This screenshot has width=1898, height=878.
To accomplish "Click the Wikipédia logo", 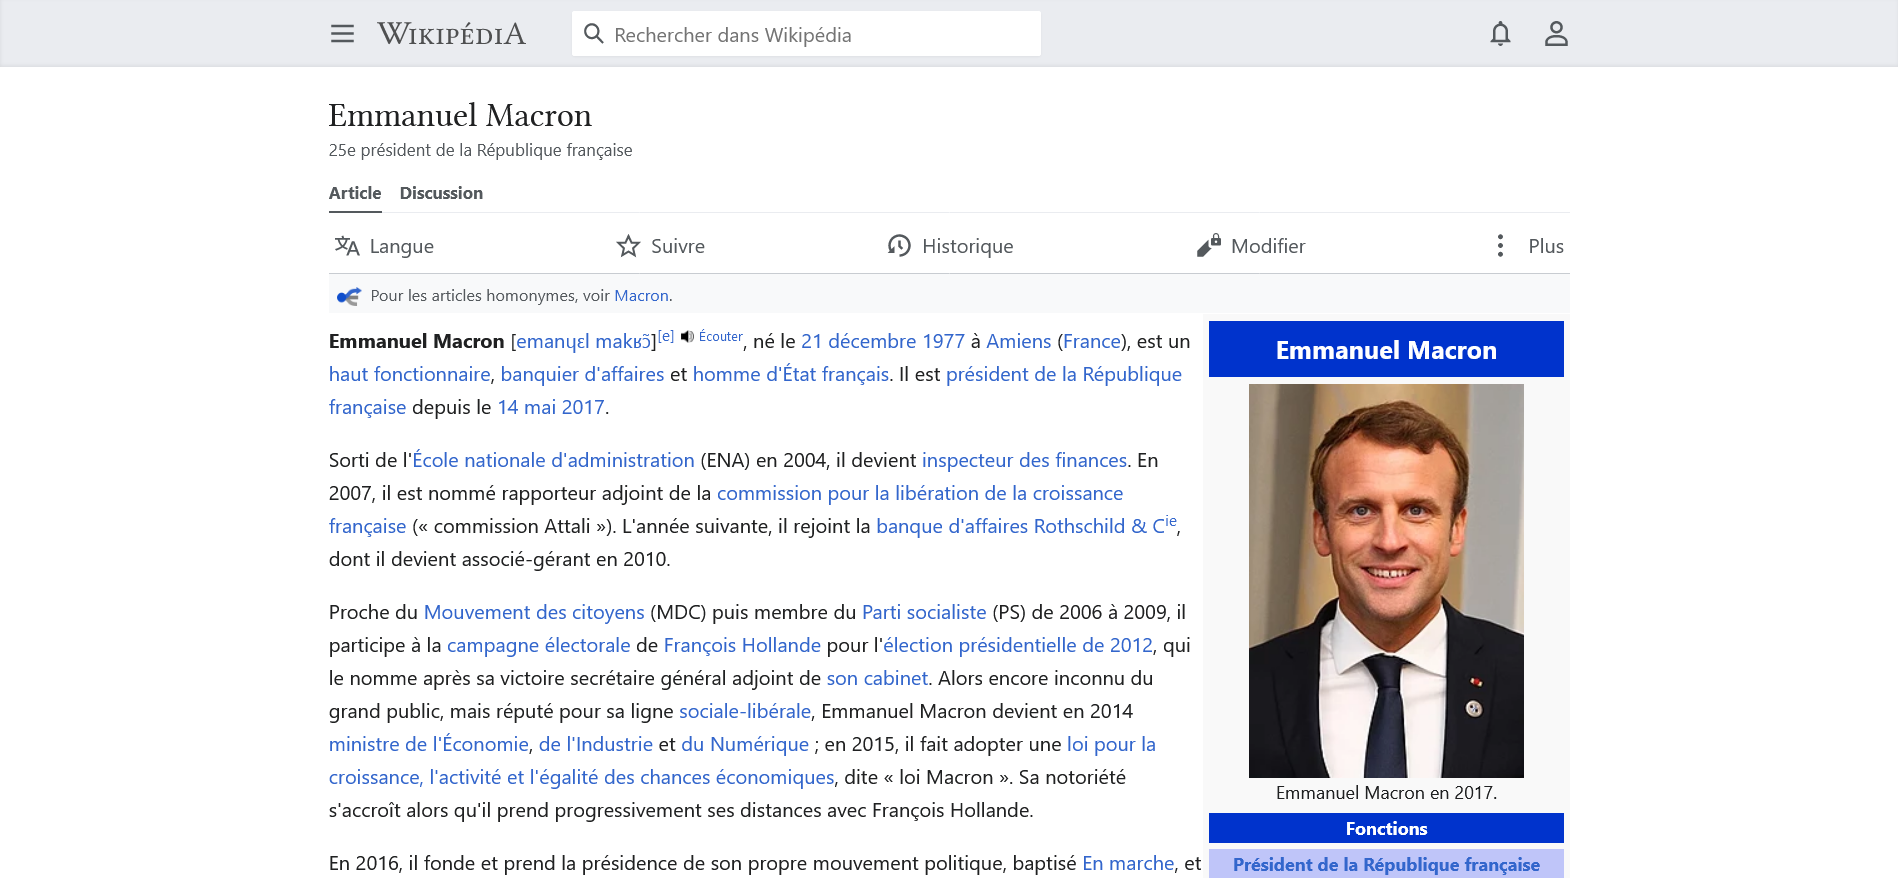I will click(451, 34).
